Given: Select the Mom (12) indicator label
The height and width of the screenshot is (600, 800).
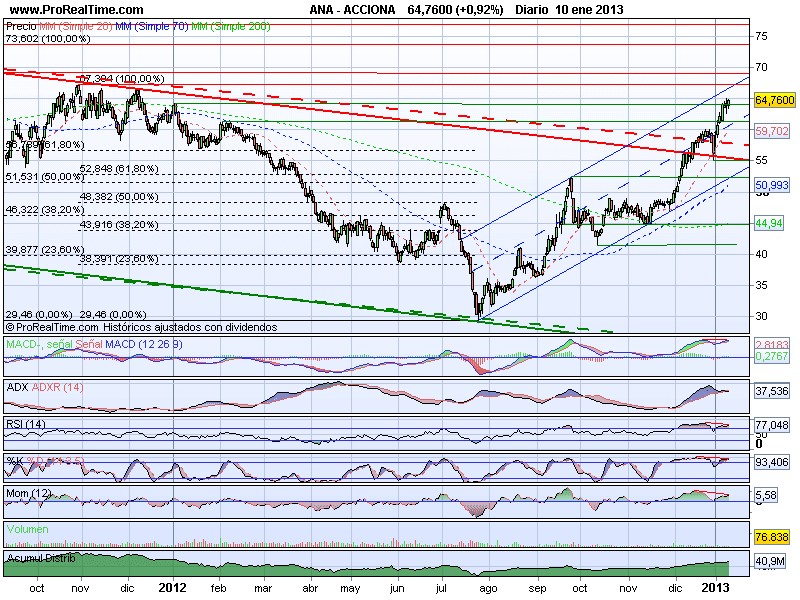Looking at the screenshot, I should pos(29,493).
